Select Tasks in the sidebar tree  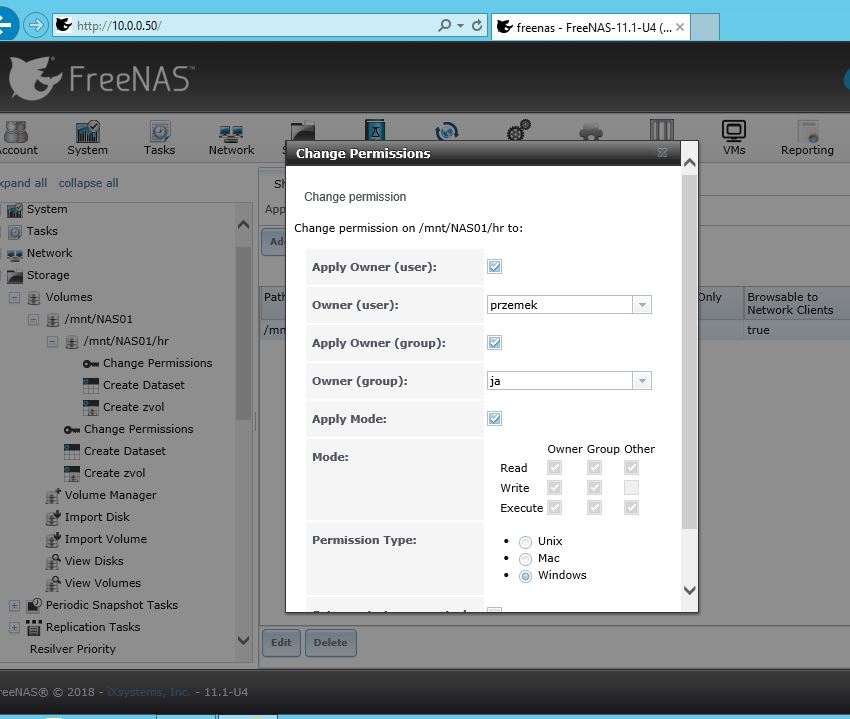point(42,232)
